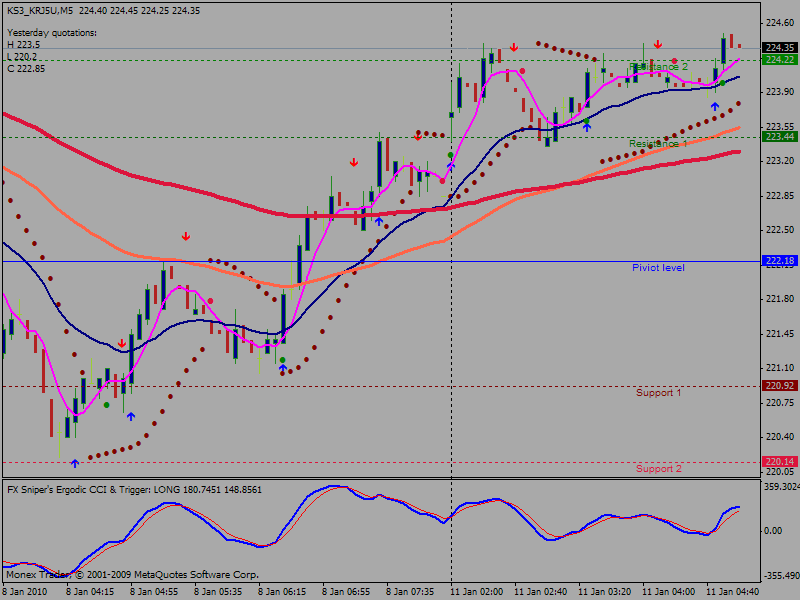
Task: Click the '8 Jan 07:35' time axis label
Action: coord(410,592)
